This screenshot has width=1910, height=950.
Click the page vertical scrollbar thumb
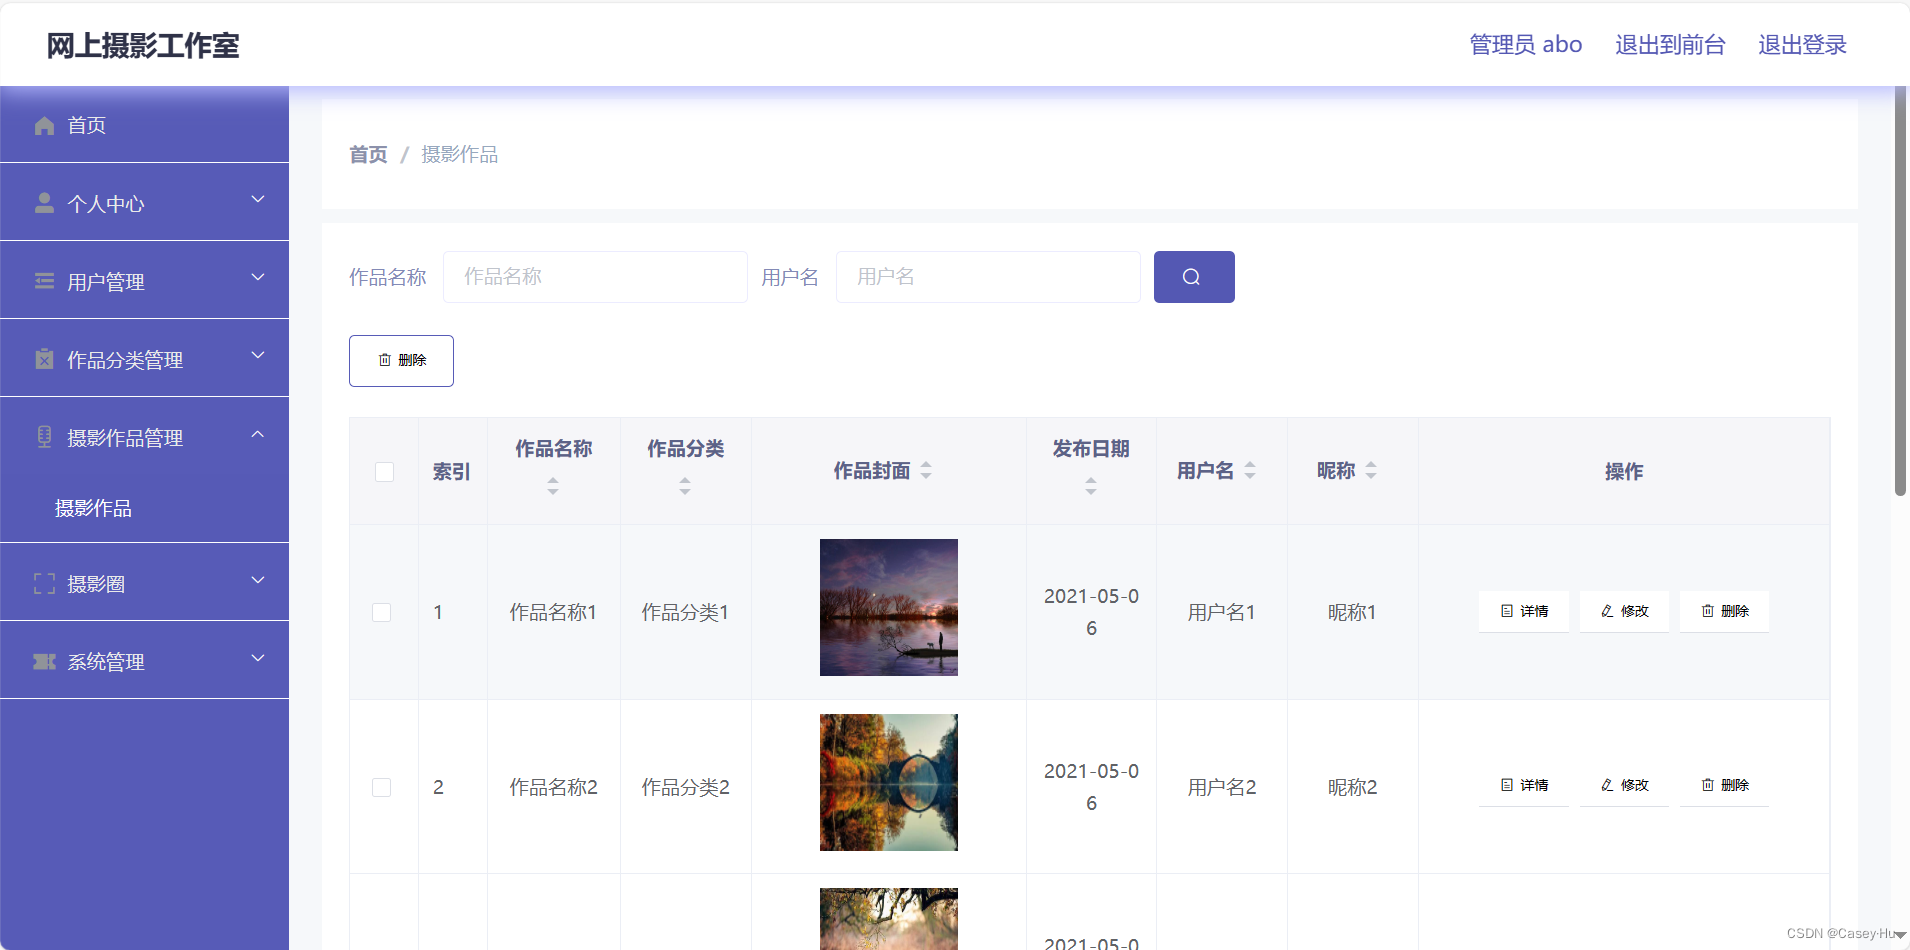click(x=1901, y=290)
